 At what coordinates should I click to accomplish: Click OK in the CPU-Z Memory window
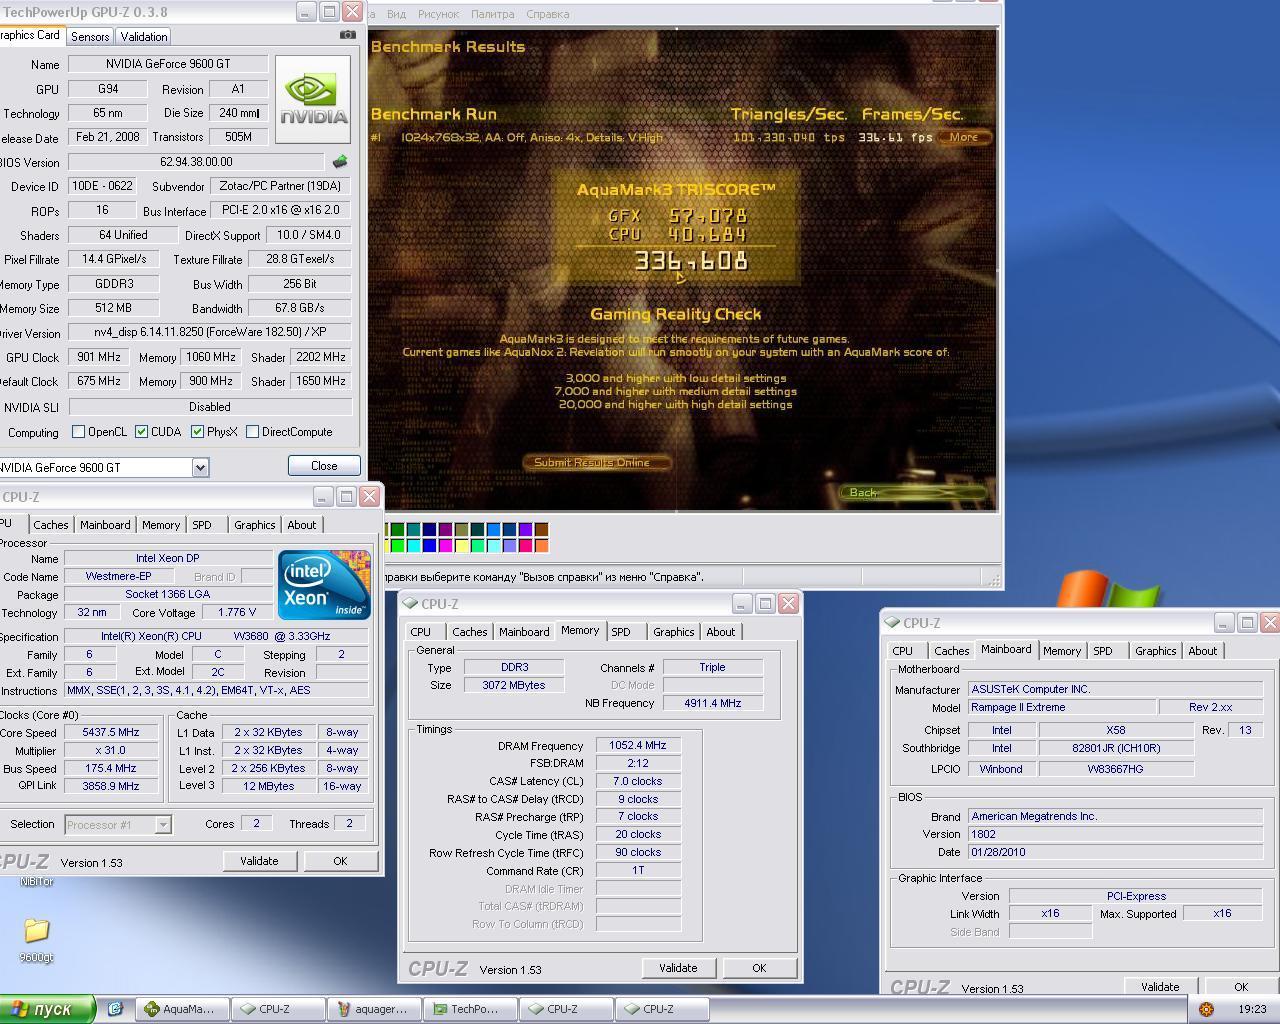[759, 968]
